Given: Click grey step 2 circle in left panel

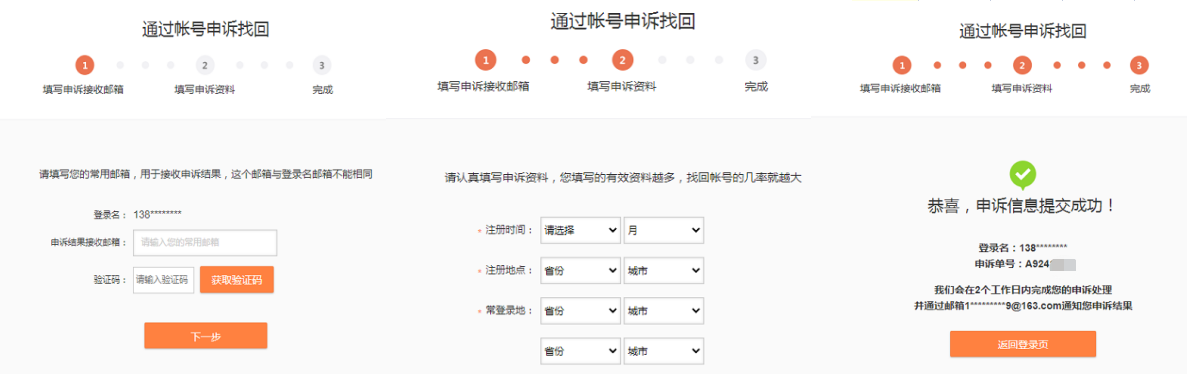Looking at the screenshot, I should [x=205, y=65].
